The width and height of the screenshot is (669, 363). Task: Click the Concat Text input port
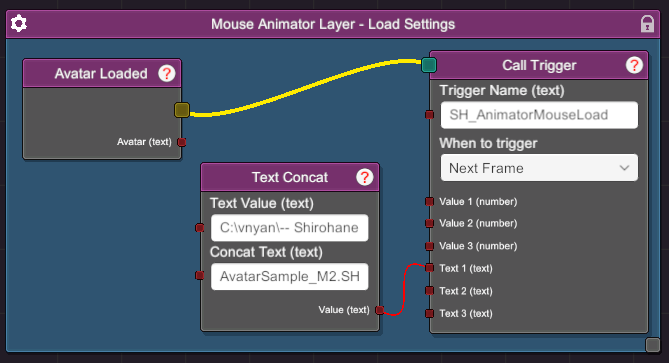click(x=200, y=276)
